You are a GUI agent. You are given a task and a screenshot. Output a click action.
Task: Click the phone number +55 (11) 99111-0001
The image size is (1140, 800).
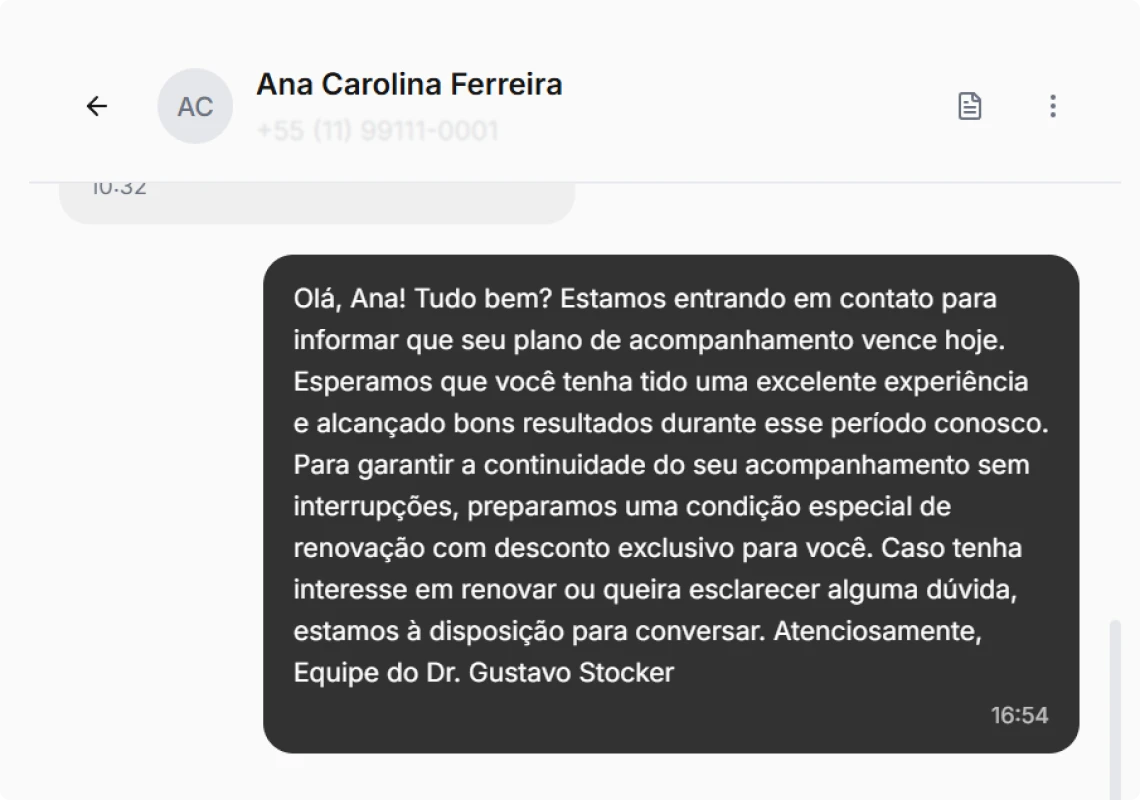pyautogui.click(x=376, y=130)
